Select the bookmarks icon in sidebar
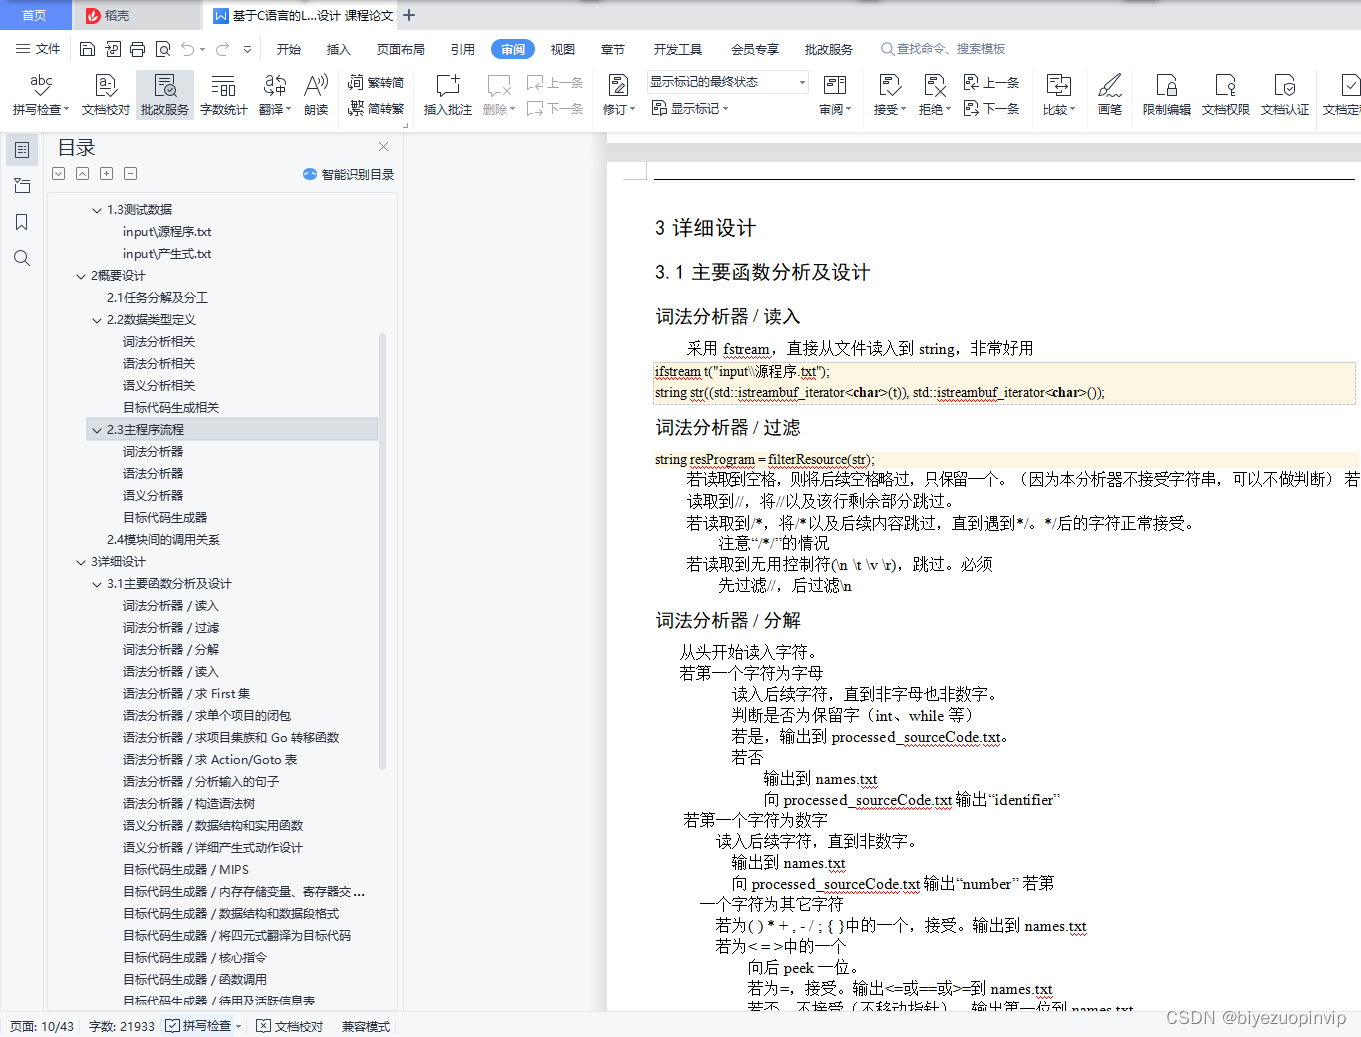This screenshot has height=1037, width=1361. [x=22, y=222]
